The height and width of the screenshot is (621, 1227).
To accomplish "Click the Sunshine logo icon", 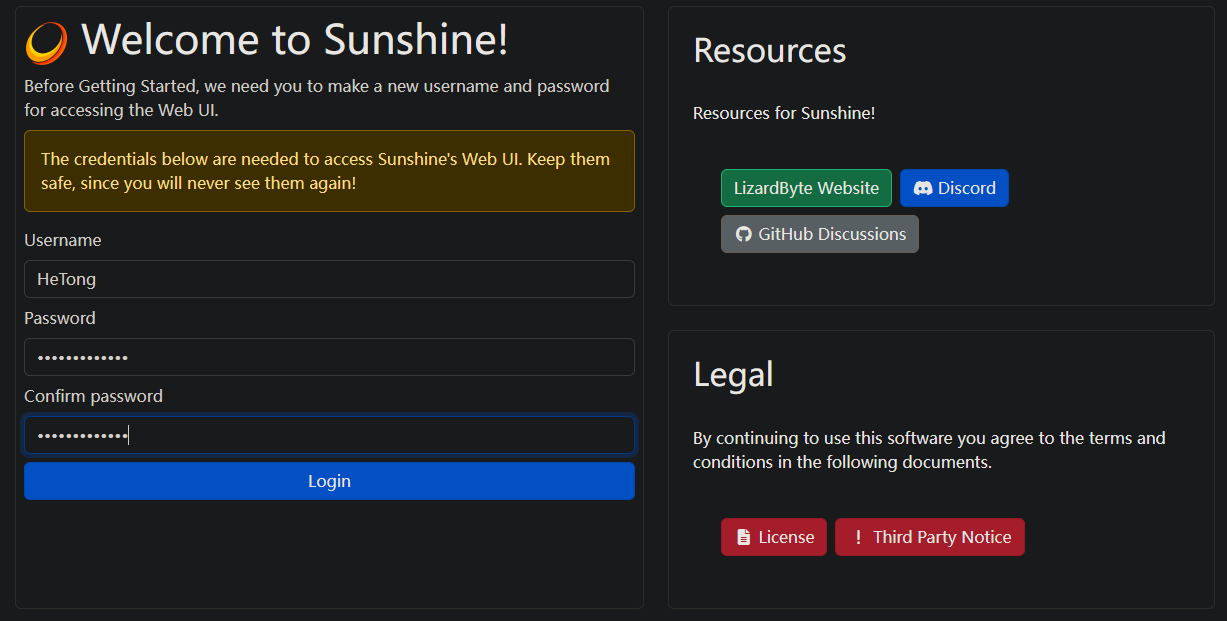I will click(46, 43).
